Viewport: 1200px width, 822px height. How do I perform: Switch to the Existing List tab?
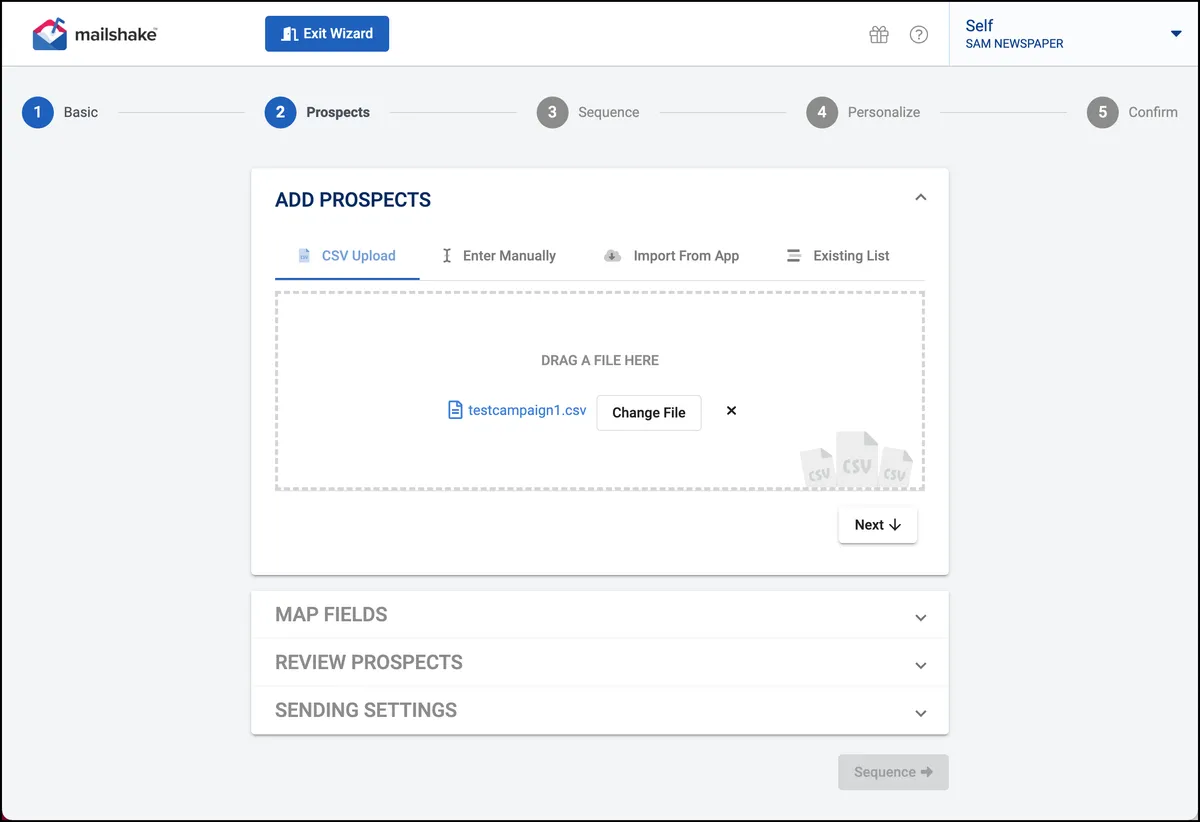[x=838, y=256]
